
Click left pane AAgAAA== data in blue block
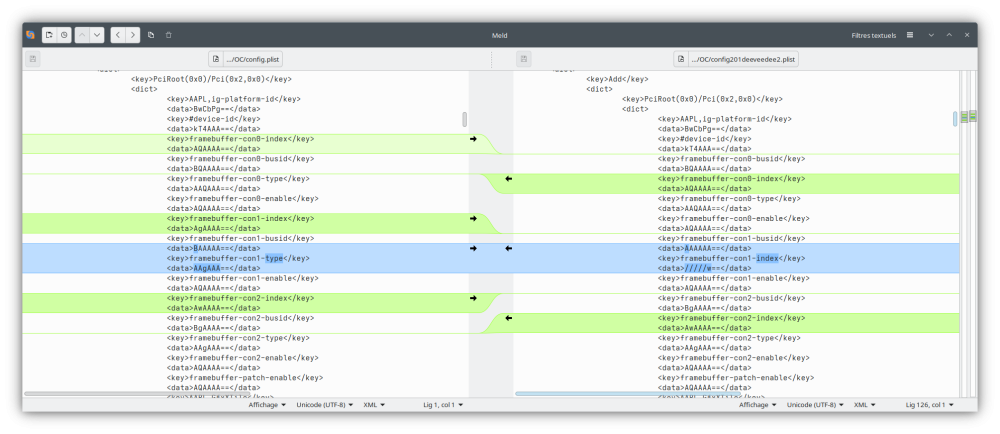pos(213,268)
